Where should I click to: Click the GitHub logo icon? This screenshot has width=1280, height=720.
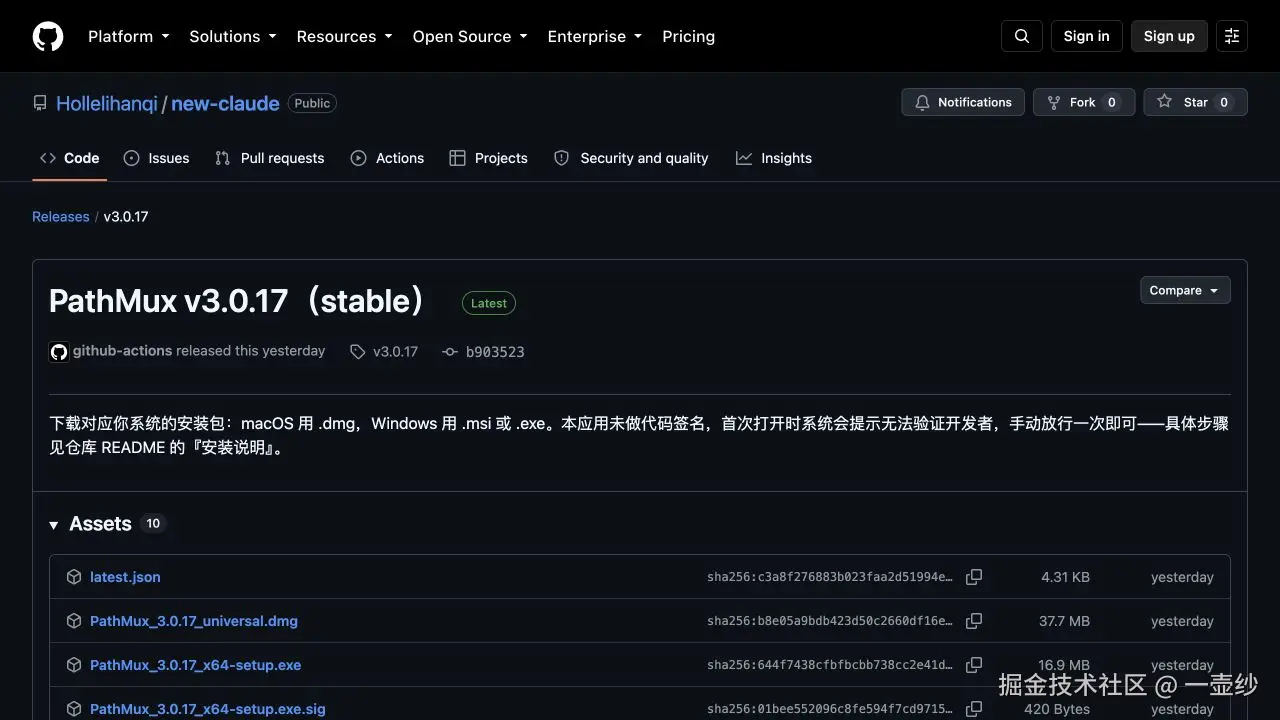[48, 36]
